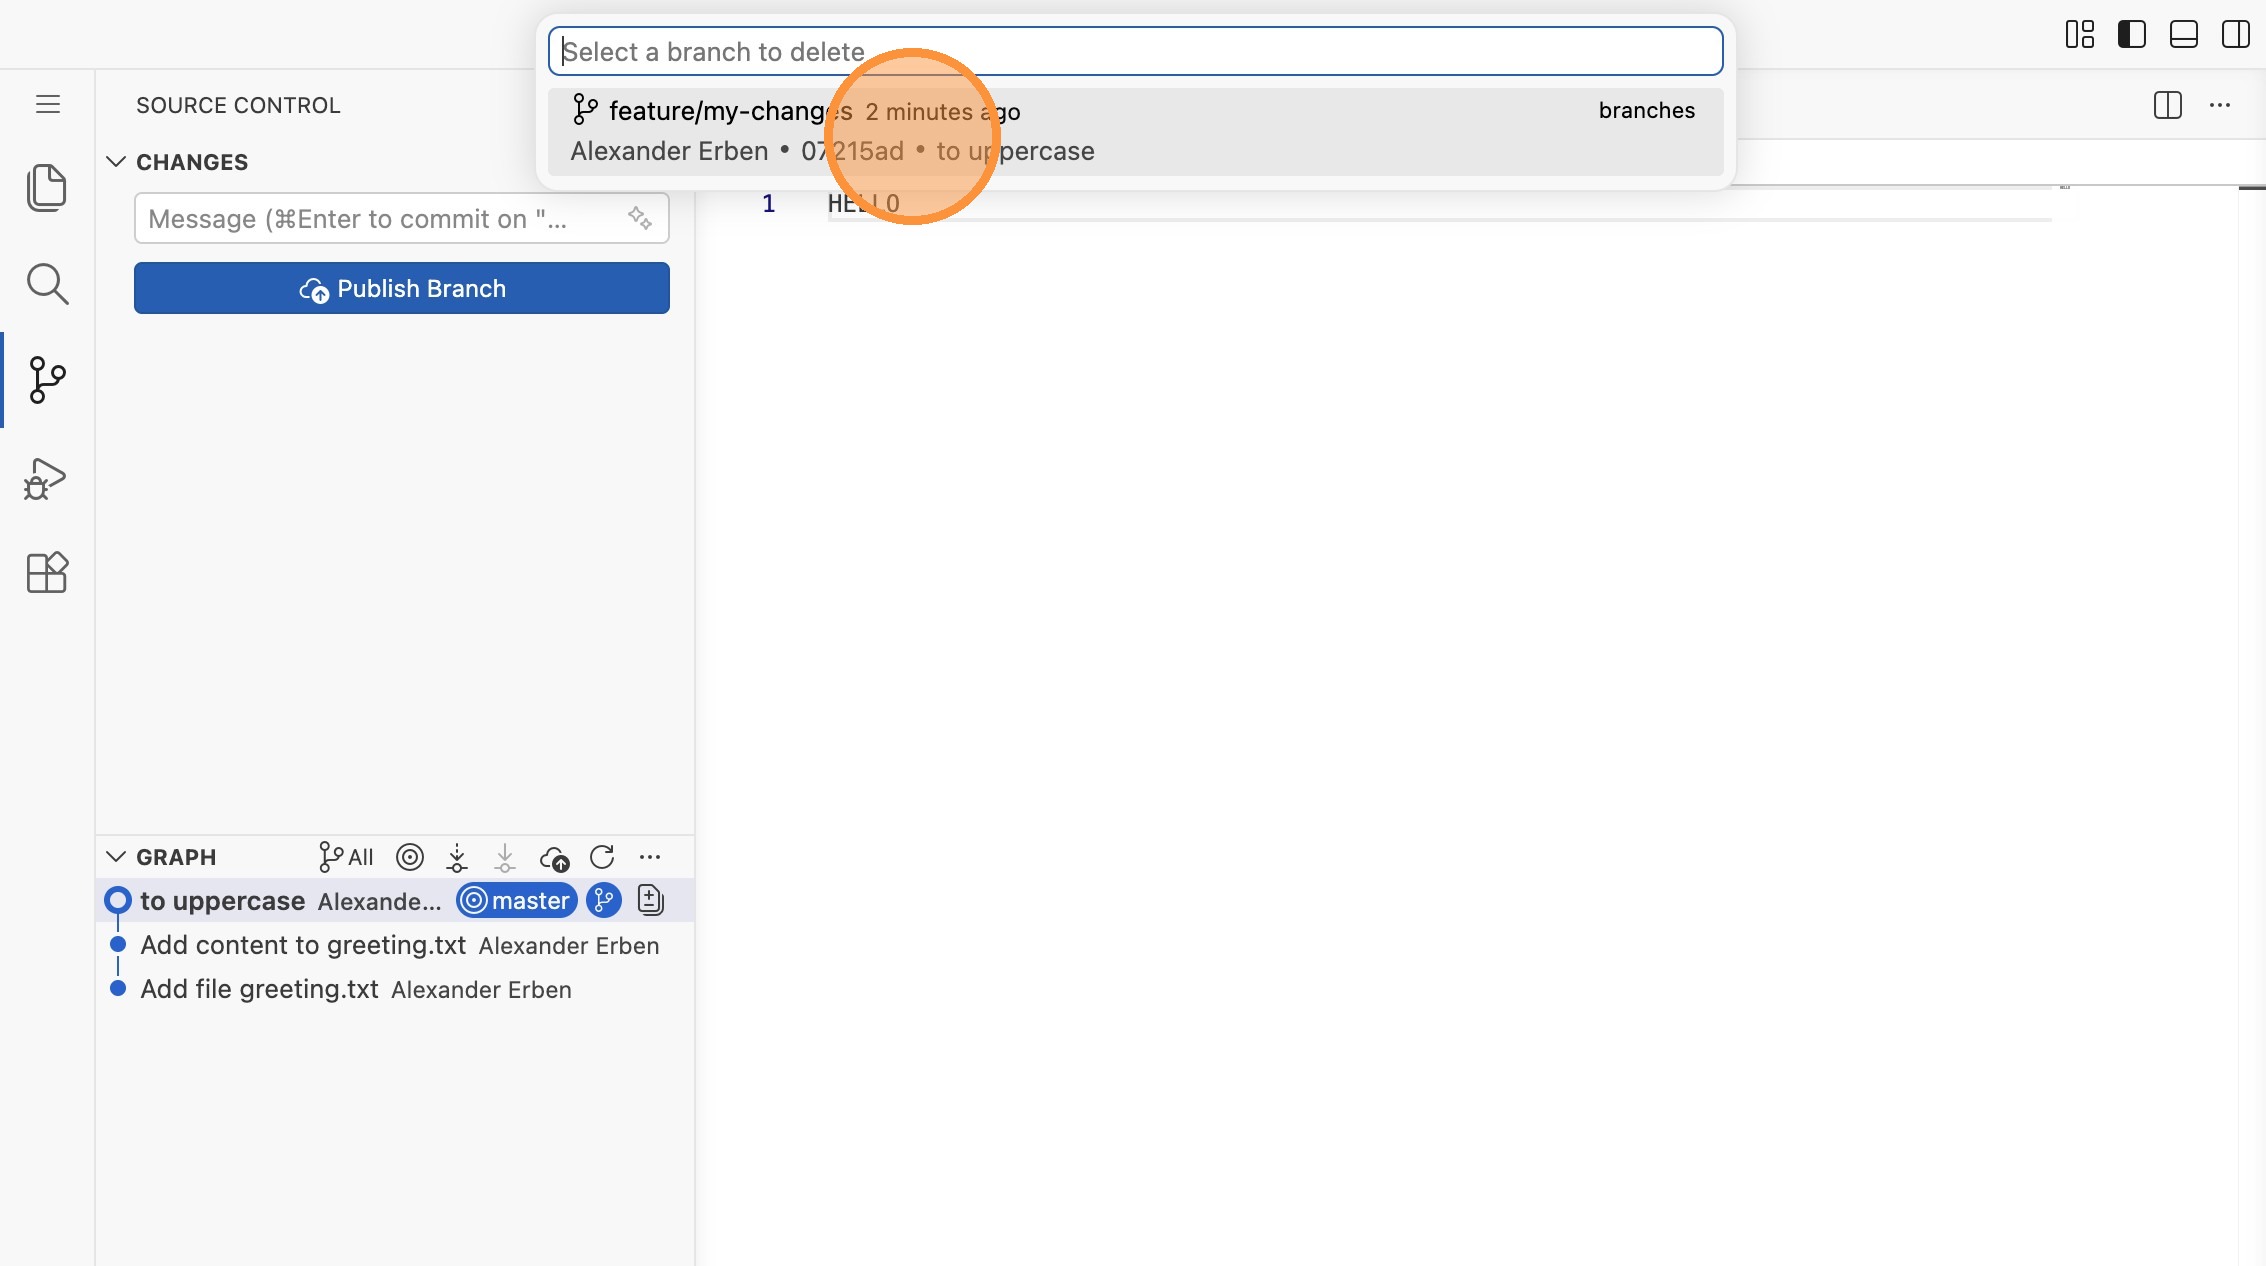This screenshot has height=1266, width=2266.
Task: Generate commit message with sparkle icon
Action: point(639,218)
